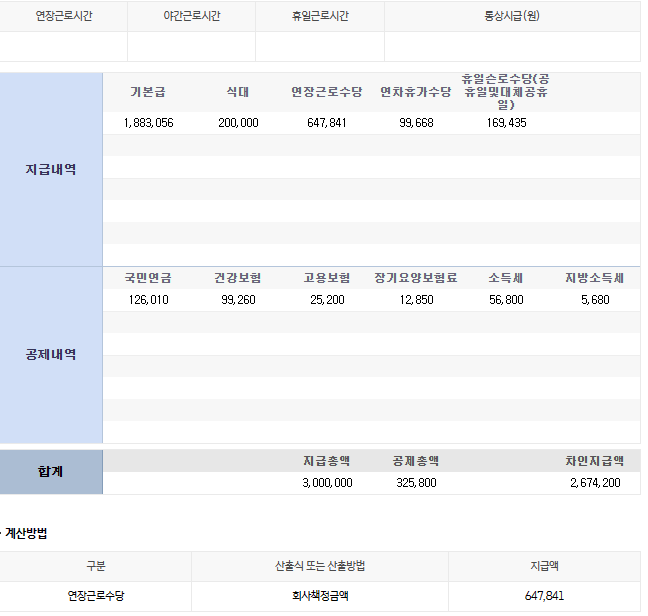Click the 공제총액 total 325,800

[x=416, y=483]
